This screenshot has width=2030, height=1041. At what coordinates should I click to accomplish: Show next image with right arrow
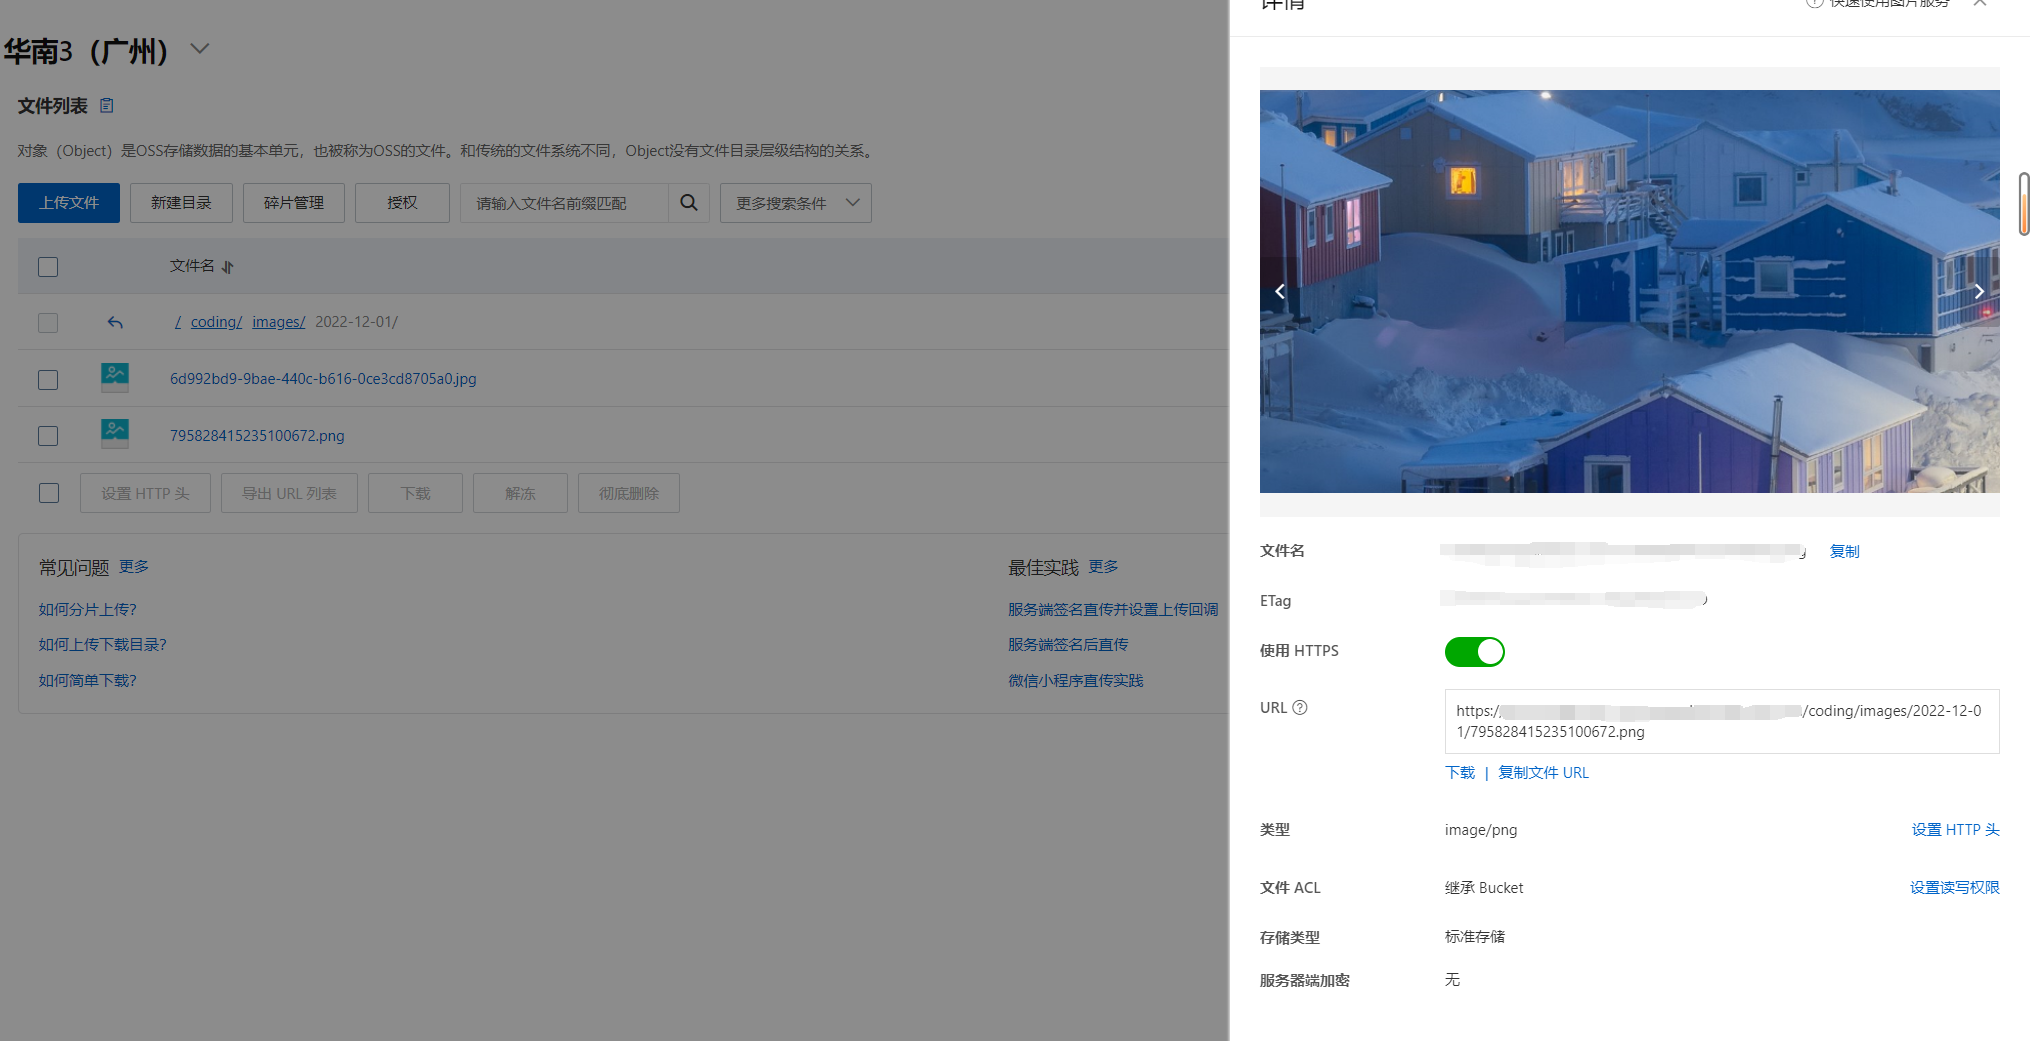tap(1979, 291)
